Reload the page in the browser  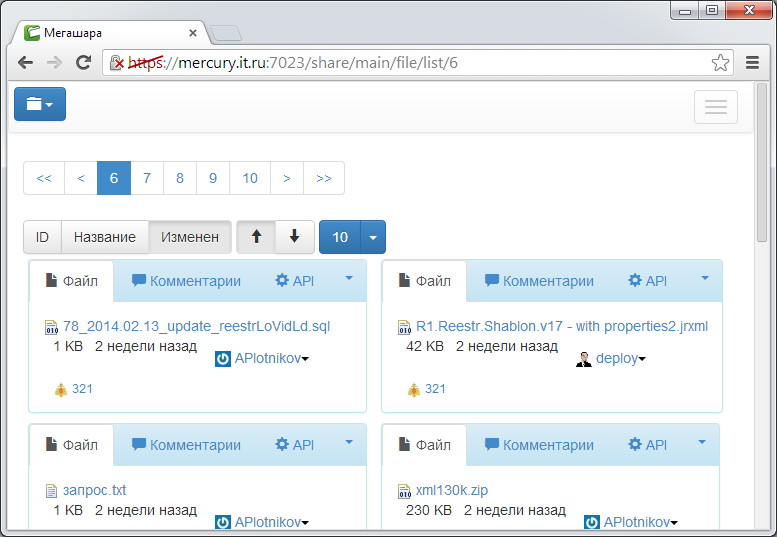pos(84,62)
